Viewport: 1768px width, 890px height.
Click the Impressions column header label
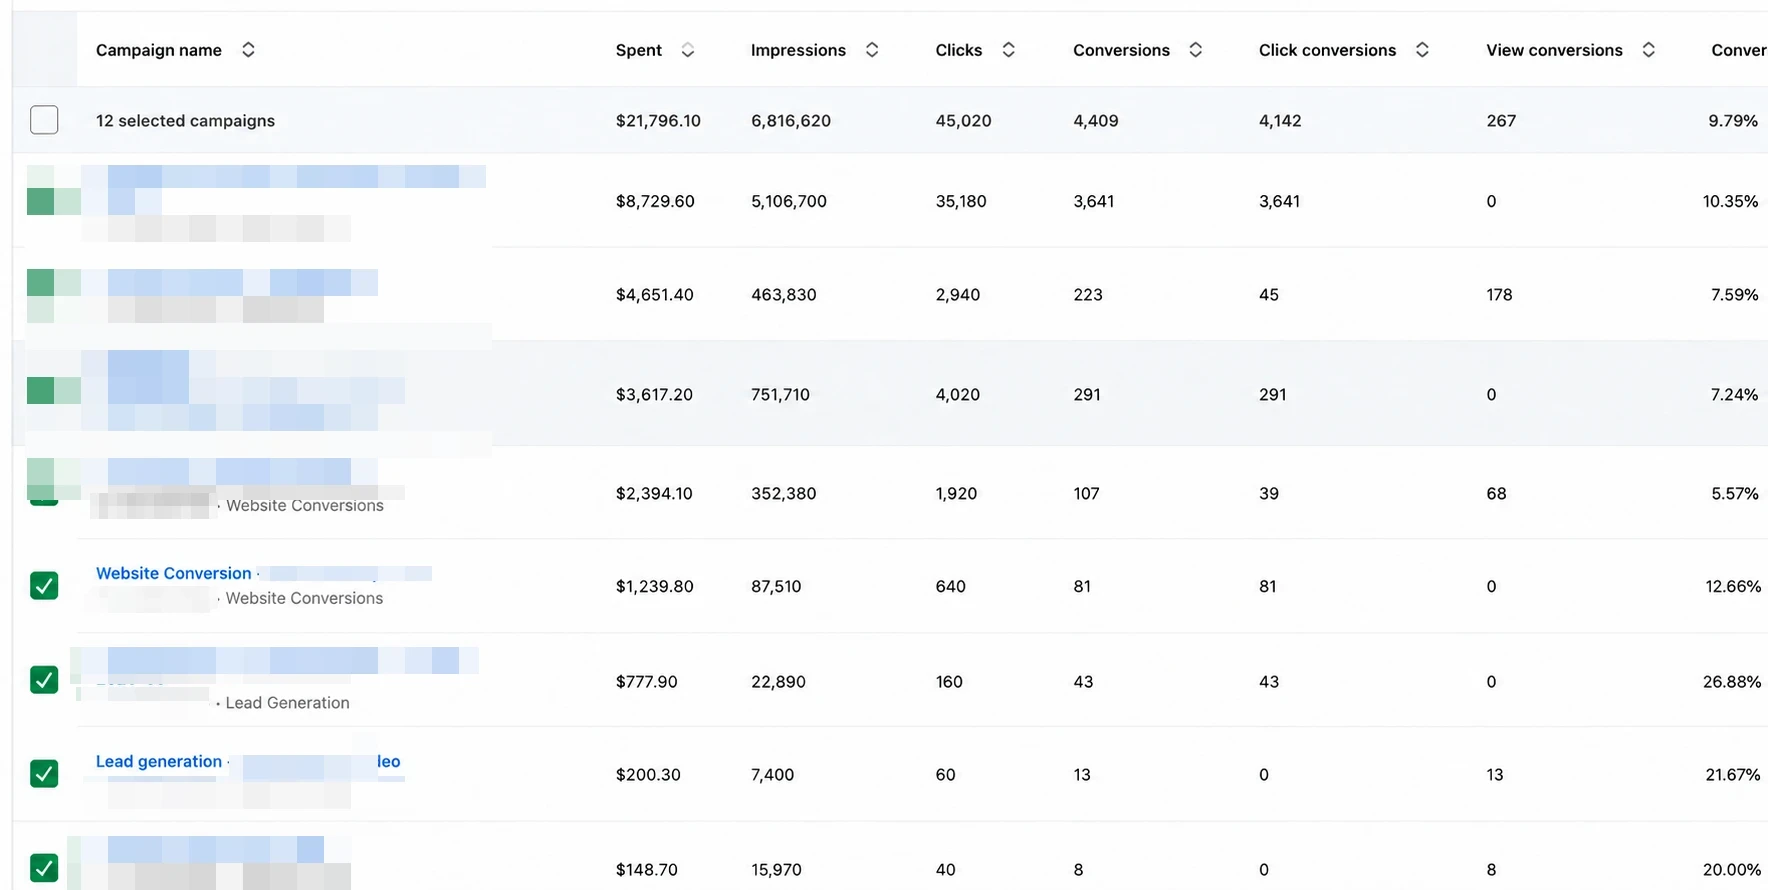798,50
